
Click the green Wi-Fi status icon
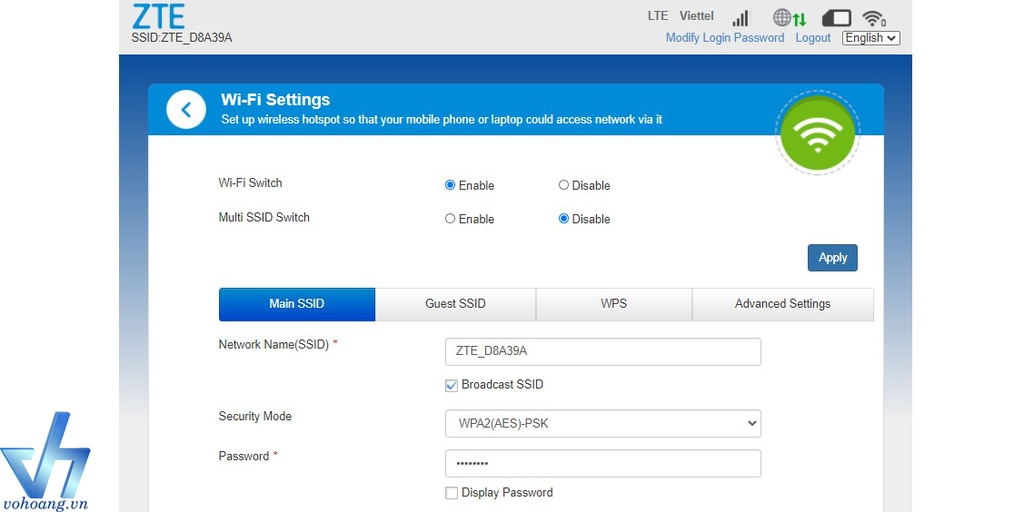[x=817, y=134]
